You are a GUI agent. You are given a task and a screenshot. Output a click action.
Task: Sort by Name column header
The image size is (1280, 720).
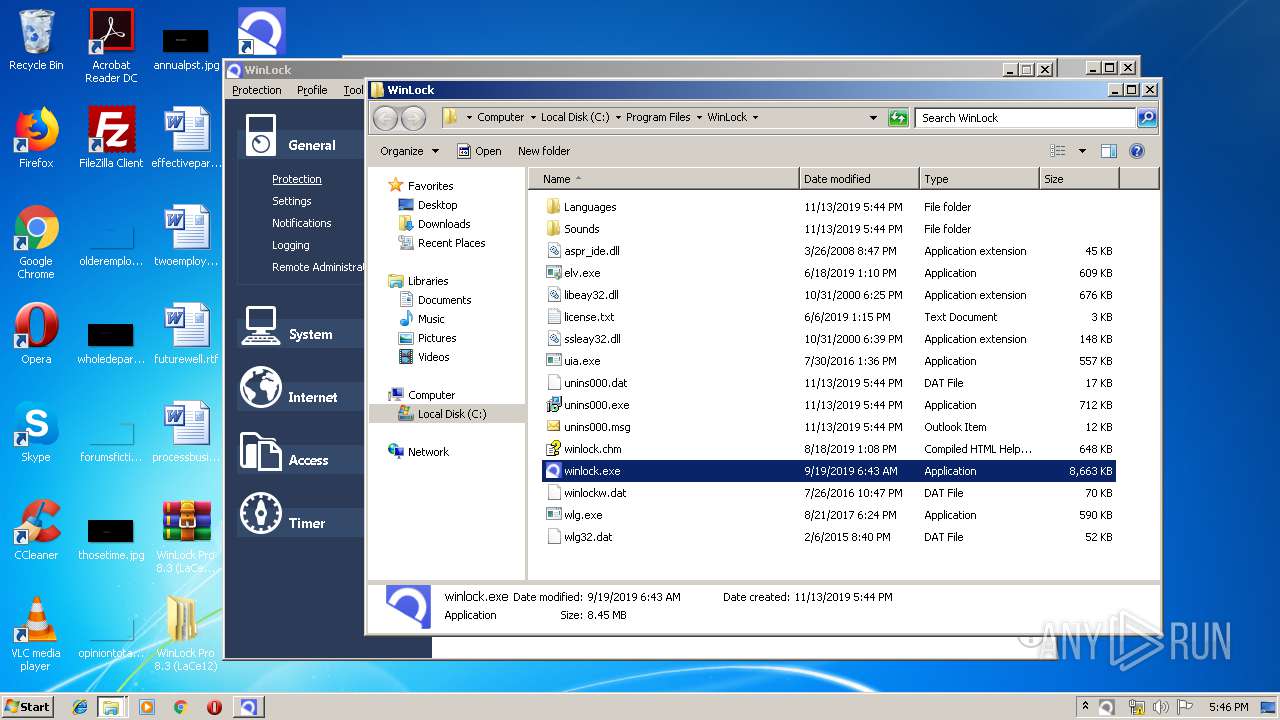point(664,179)
